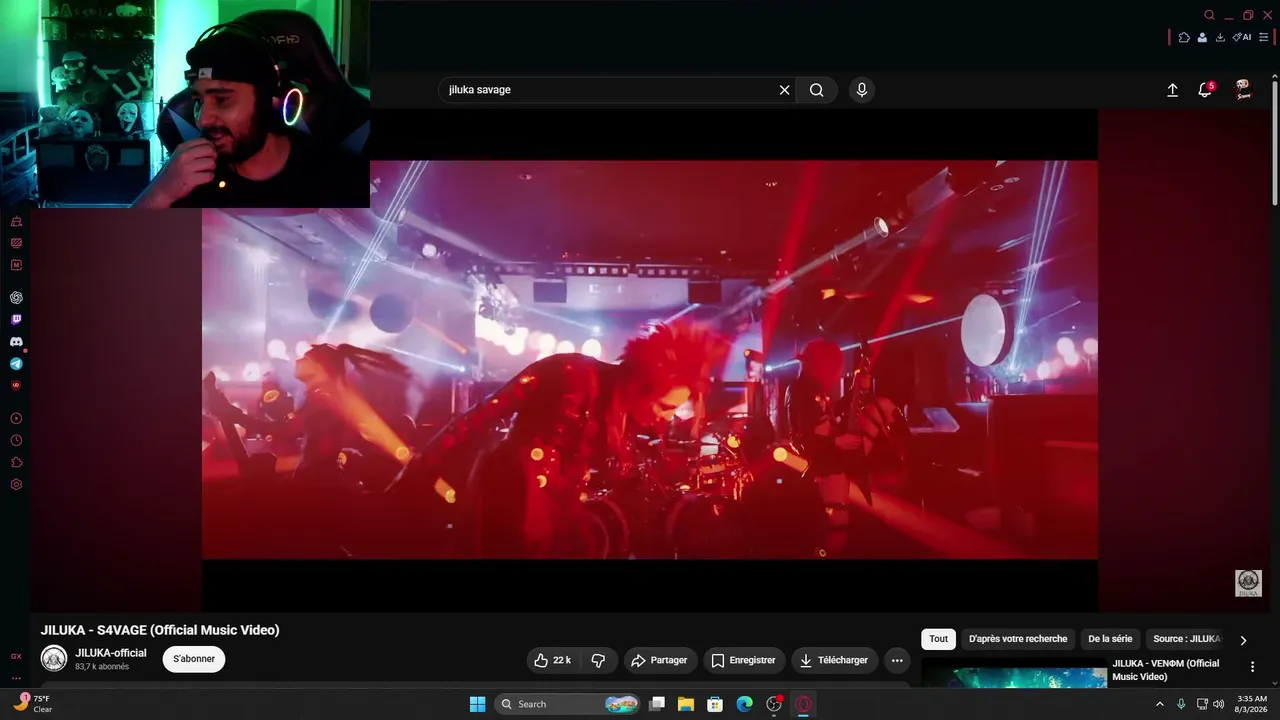Open File Explorer from the taskbar
1280x720 pixels.
click(x=686, y=704)
